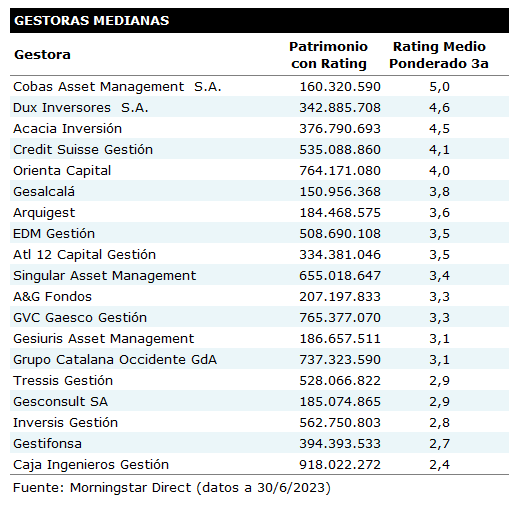Click the Patrimonio con Rating column header
This screenshot has width=521, height=505.
point(328,55)
